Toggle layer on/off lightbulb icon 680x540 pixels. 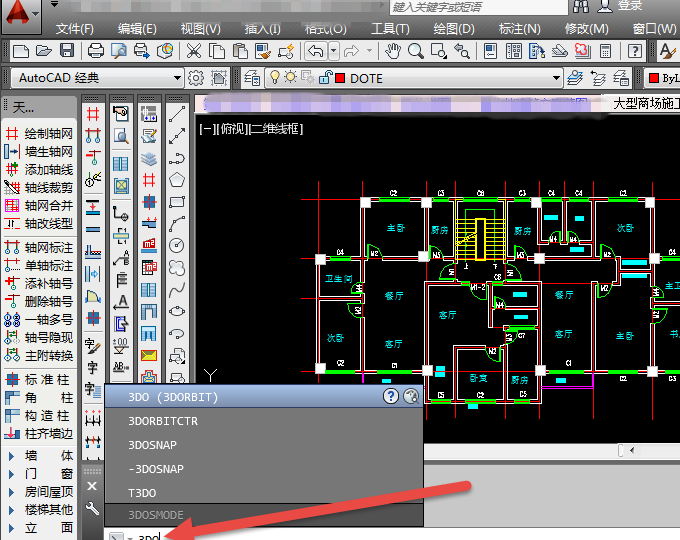275,78
